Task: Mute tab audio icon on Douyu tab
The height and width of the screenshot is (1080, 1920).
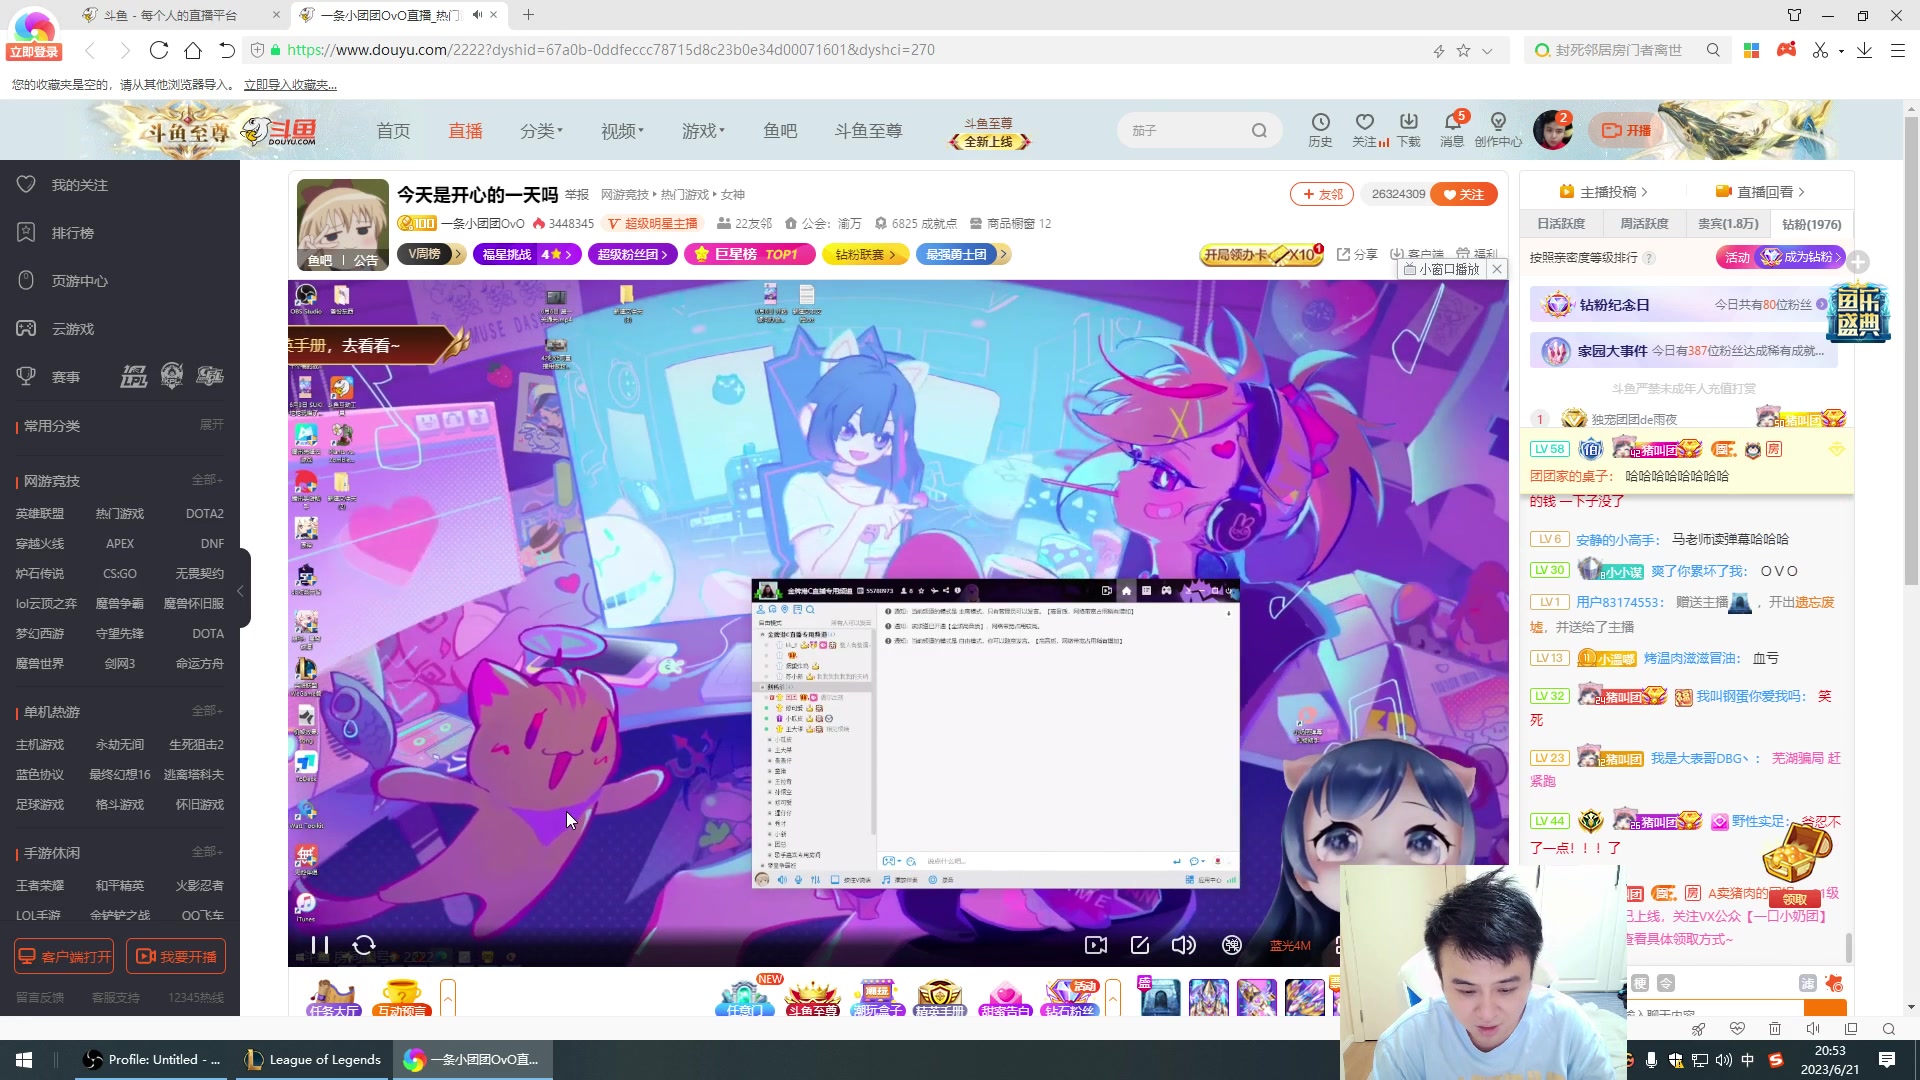Action: 477,15
